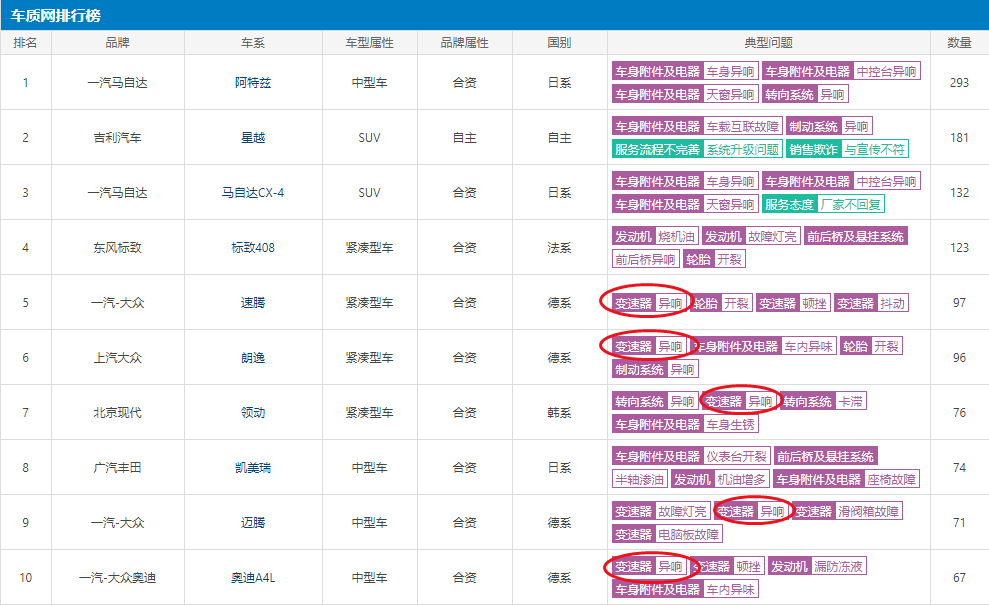The height and width of the screenshot is (605, 989).
Task: Open the 与宣传不符 complaint tag
Action: [874, 149]
